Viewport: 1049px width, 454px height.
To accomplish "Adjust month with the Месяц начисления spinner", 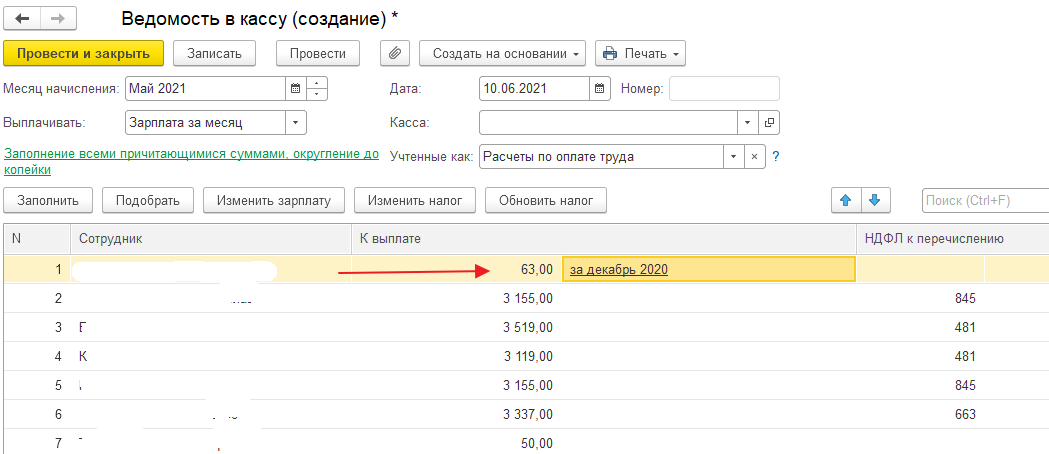I will [317, 88].
